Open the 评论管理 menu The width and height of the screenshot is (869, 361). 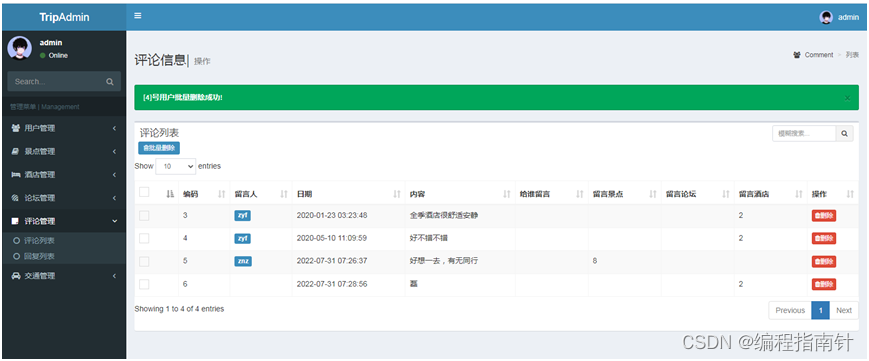tap(64, 221)
